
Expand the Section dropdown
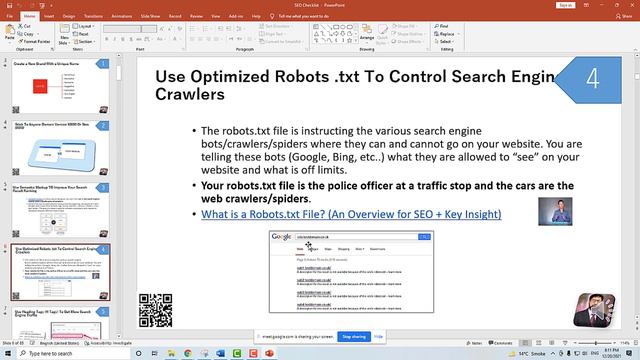pos(84,42)
